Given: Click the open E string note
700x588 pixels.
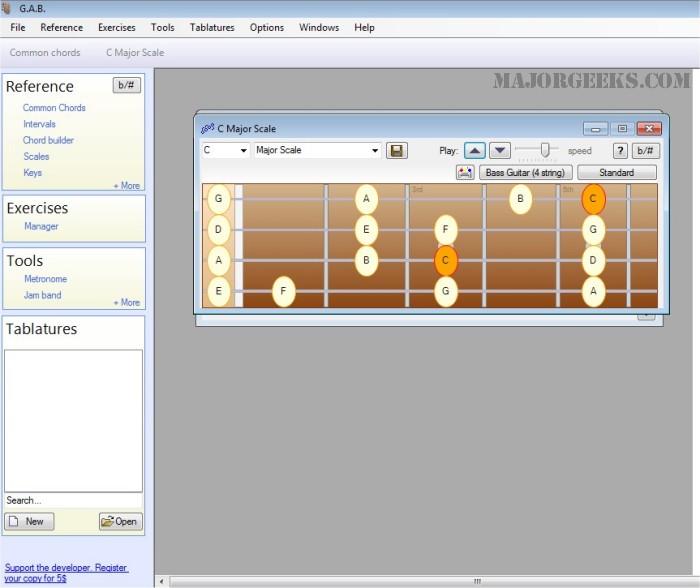Looking at the screenshot, I should coord(218,291).
